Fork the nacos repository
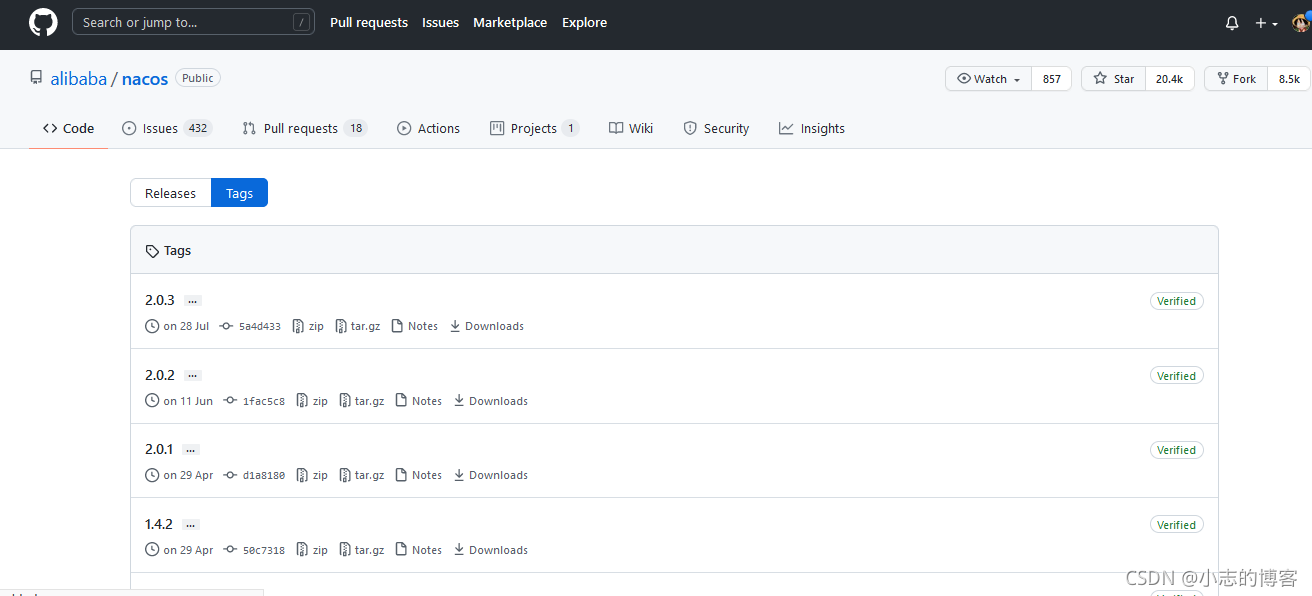The width and height of the screenshot is (1312, 596). 1236,79
